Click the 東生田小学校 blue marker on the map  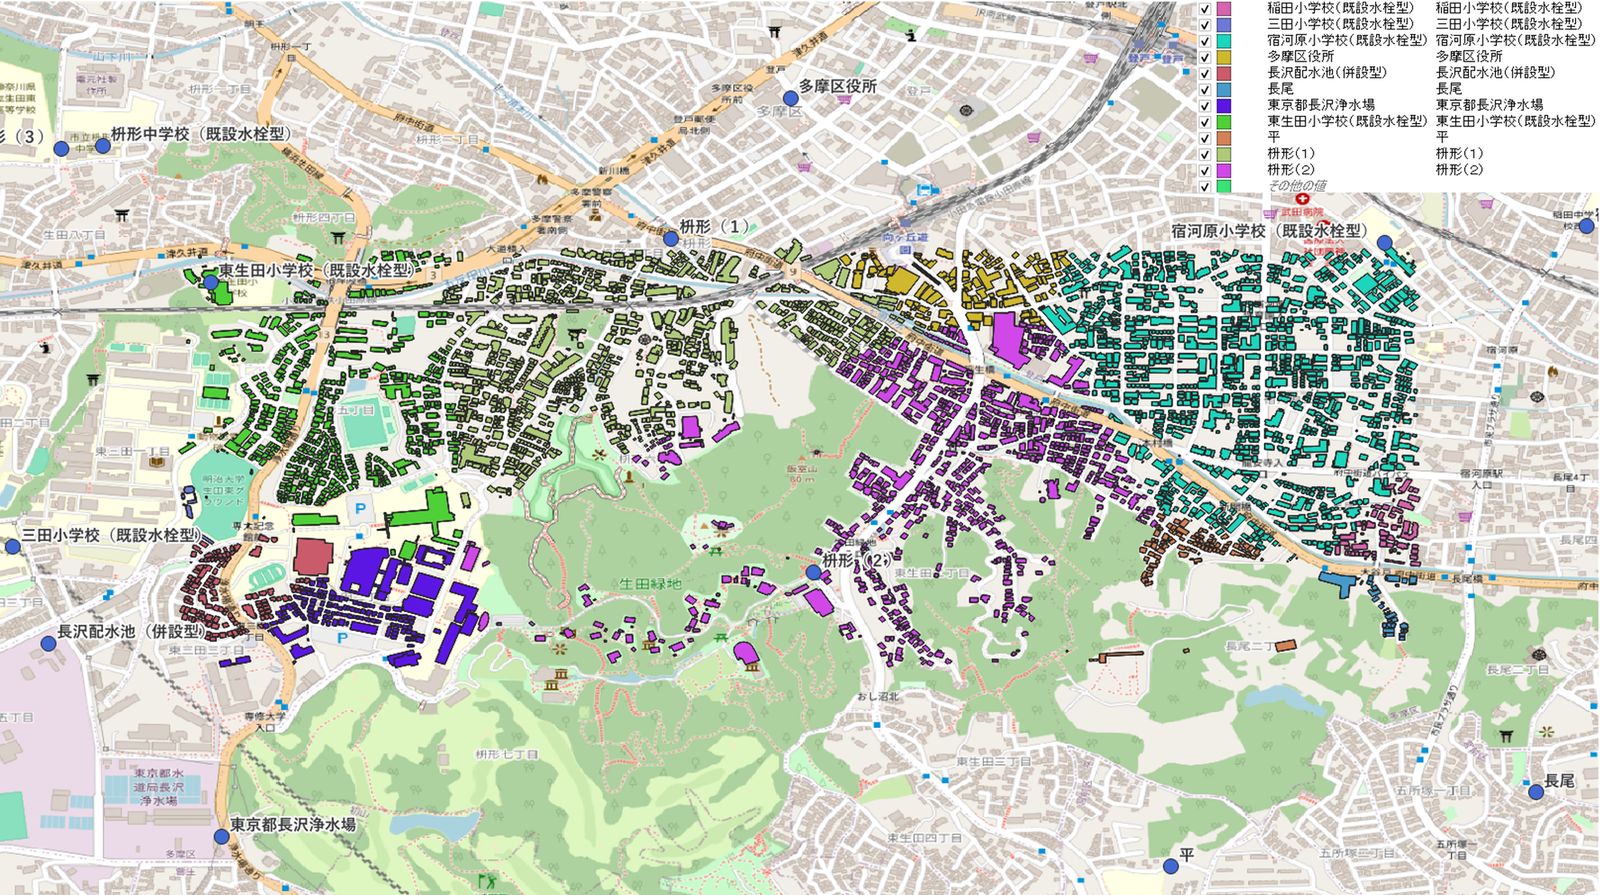pyautogui.click(x=211, y=283)
